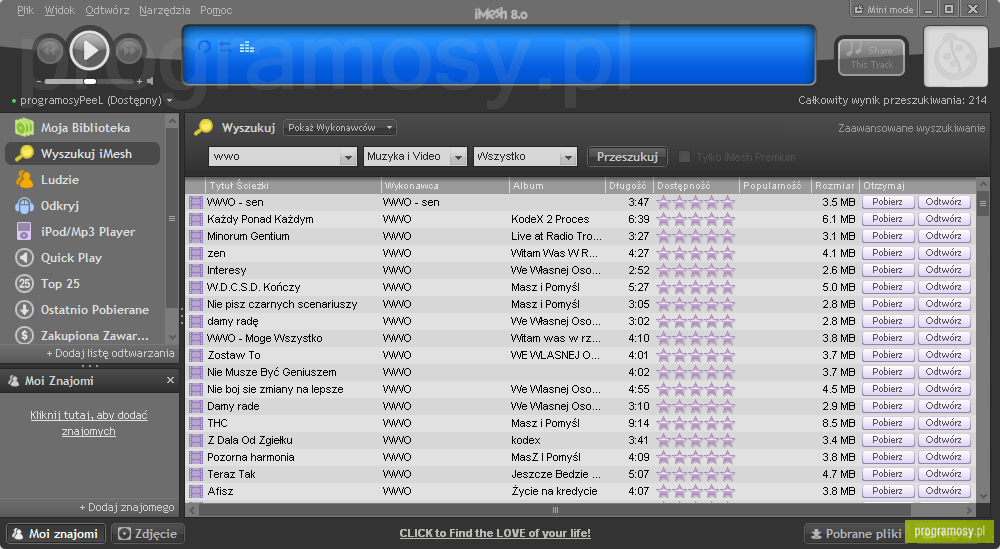Sort by the Wykonawca column
Viewport: 1000px width, 549px height.
[445, 186]
